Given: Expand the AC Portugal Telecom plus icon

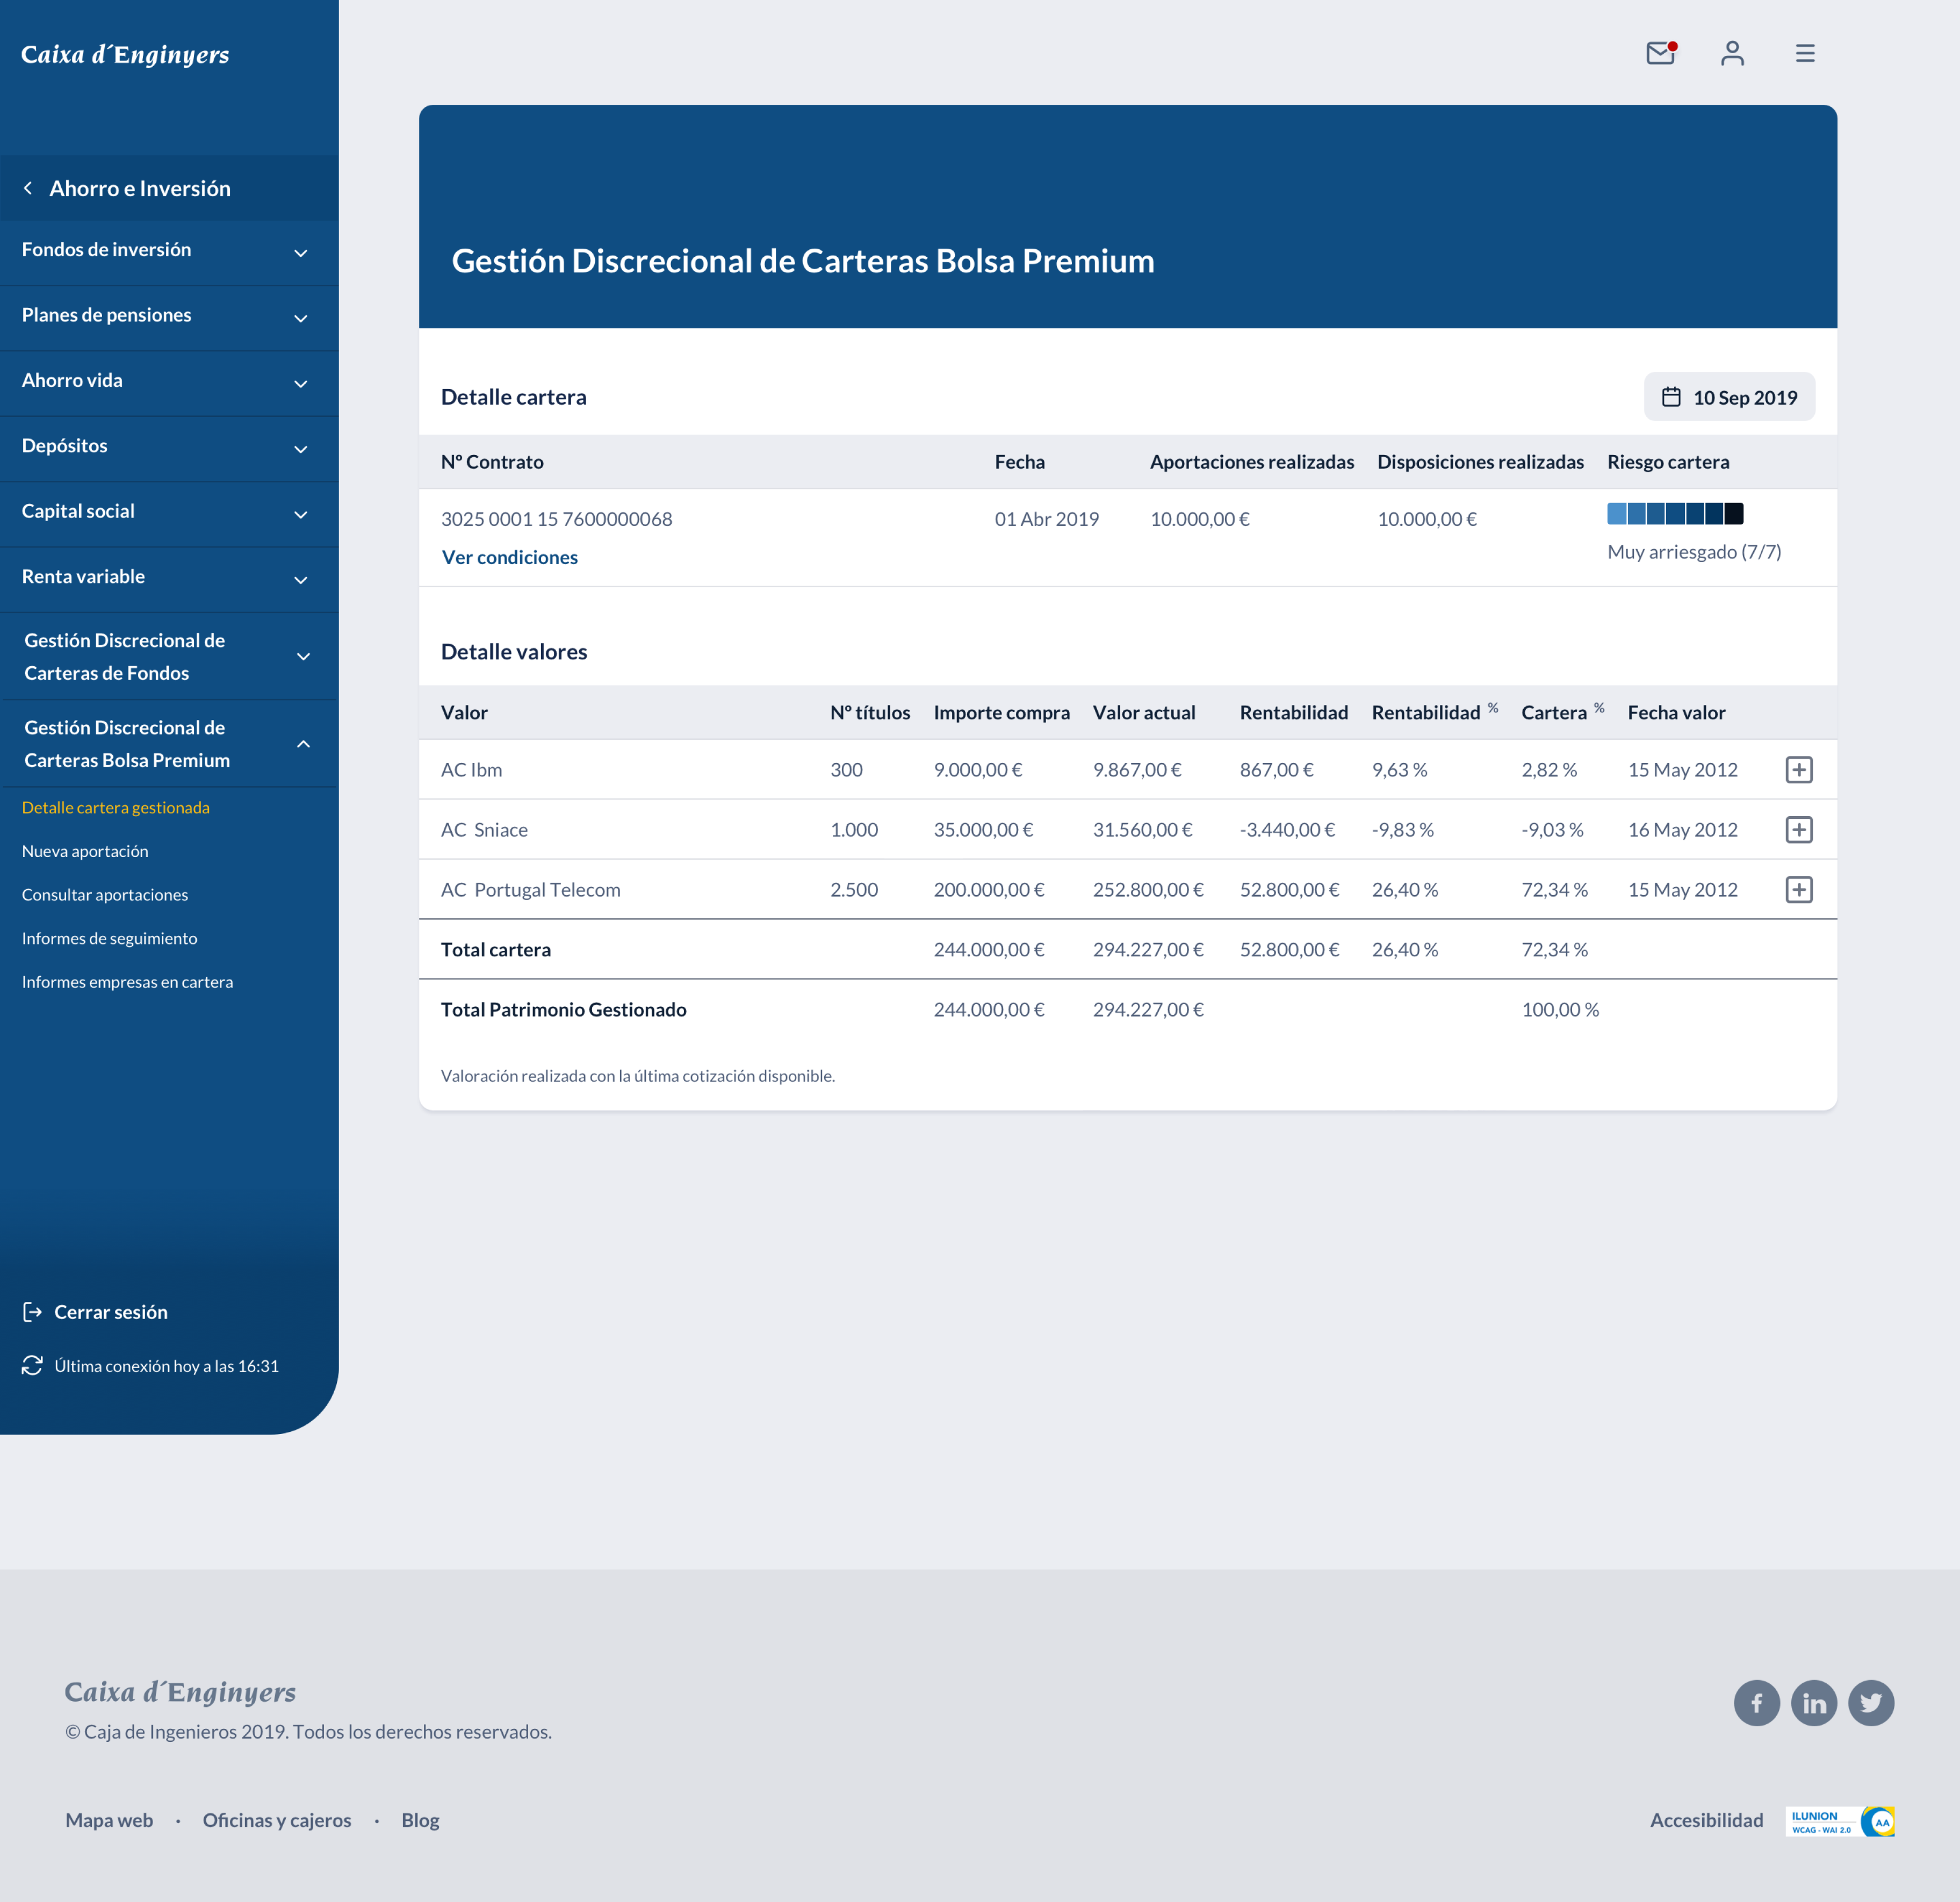Looking at the screenshot, I should click(1799, 890).
